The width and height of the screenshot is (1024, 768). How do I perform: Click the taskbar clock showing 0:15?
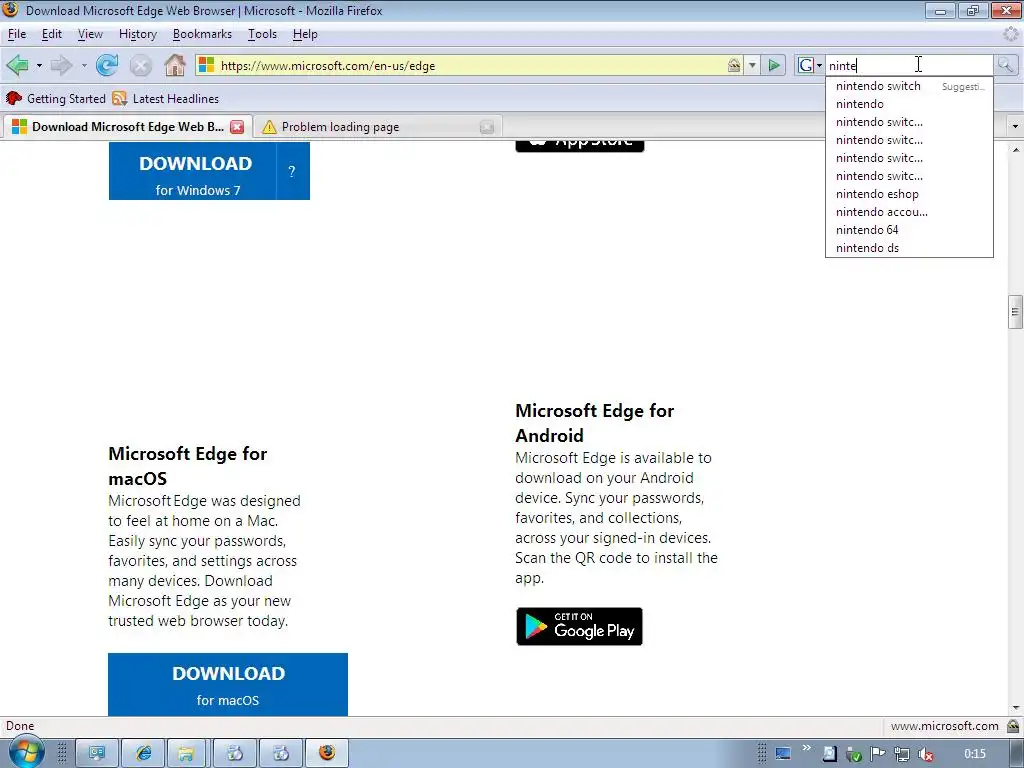[x=974, y=754]
